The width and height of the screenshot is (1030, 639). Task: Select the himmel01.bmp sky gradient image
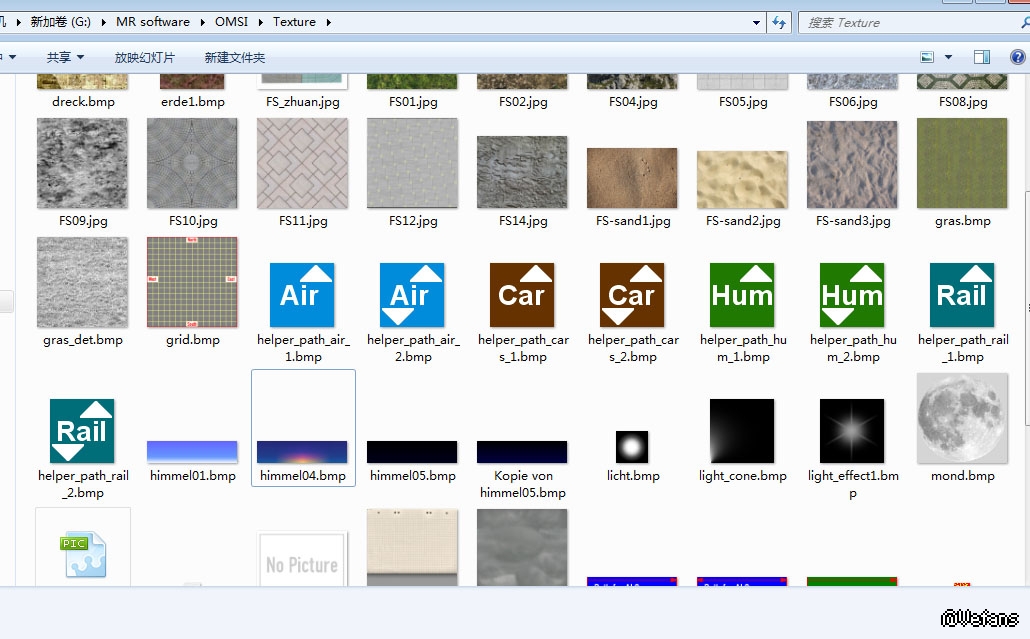point(192,451)
